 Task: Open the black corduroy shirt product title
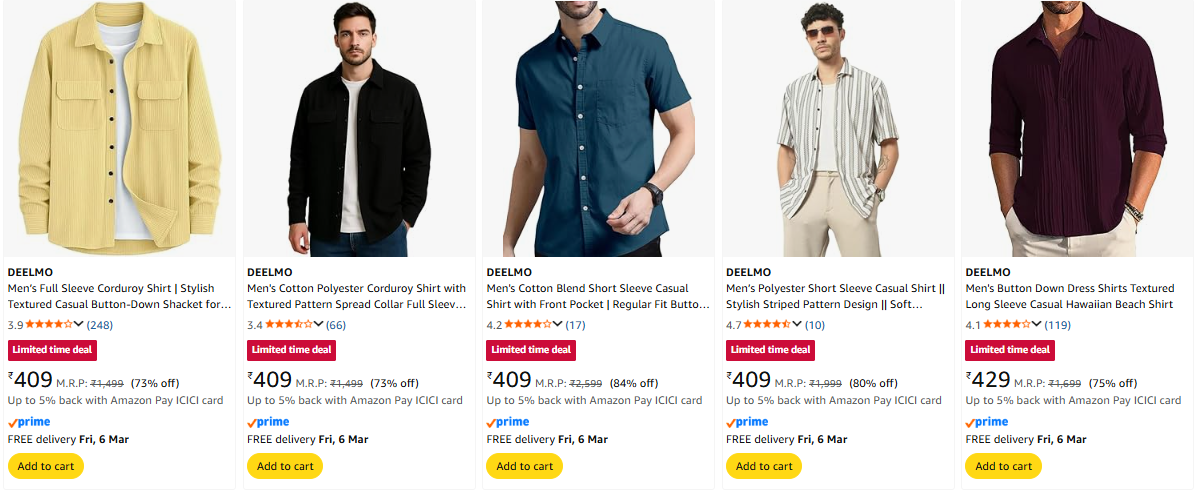click(x=356, y=296)
